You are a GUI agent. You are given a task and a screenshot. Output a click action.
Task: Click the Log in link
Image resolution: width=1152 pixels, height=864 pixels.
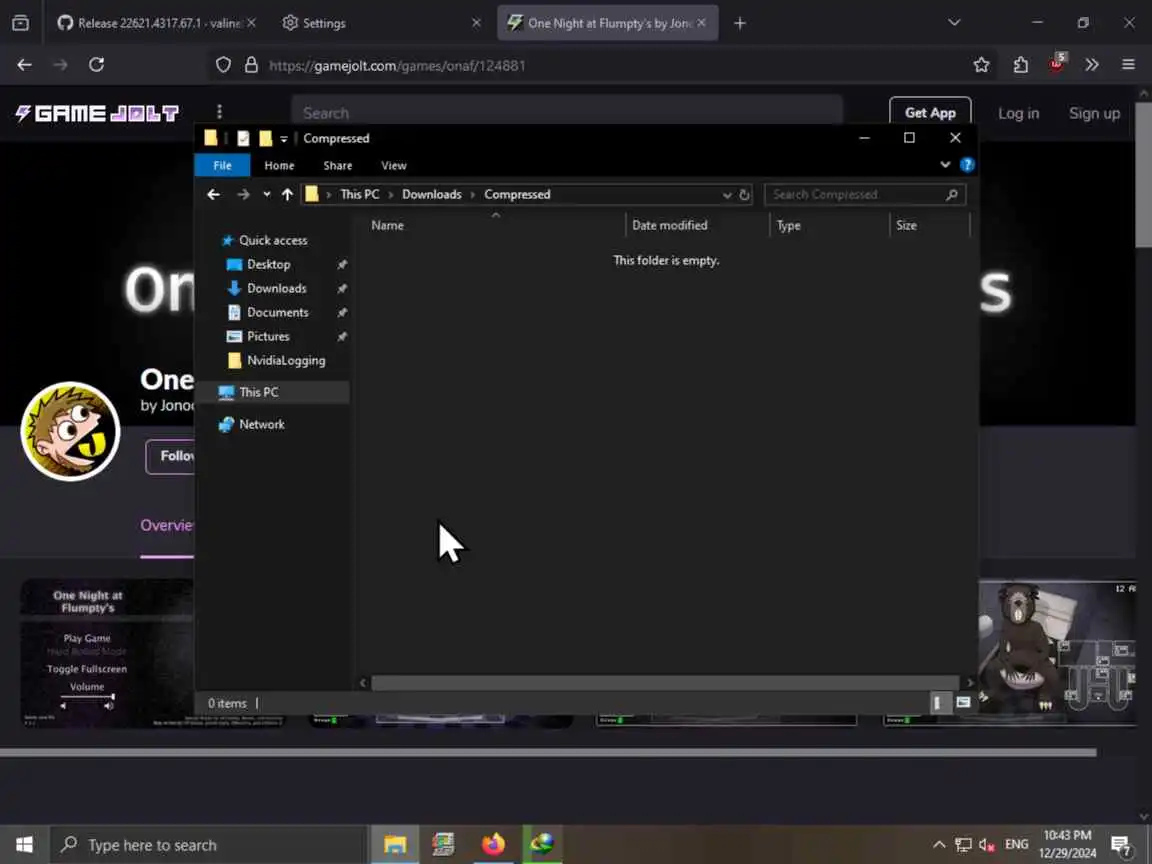point(1018,113)
